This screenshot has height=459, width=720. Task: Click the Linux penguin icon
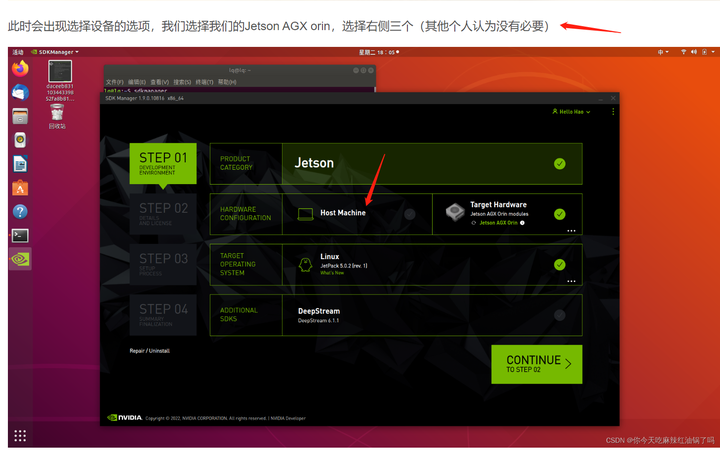pyautogui.click(x=305, y=265)
